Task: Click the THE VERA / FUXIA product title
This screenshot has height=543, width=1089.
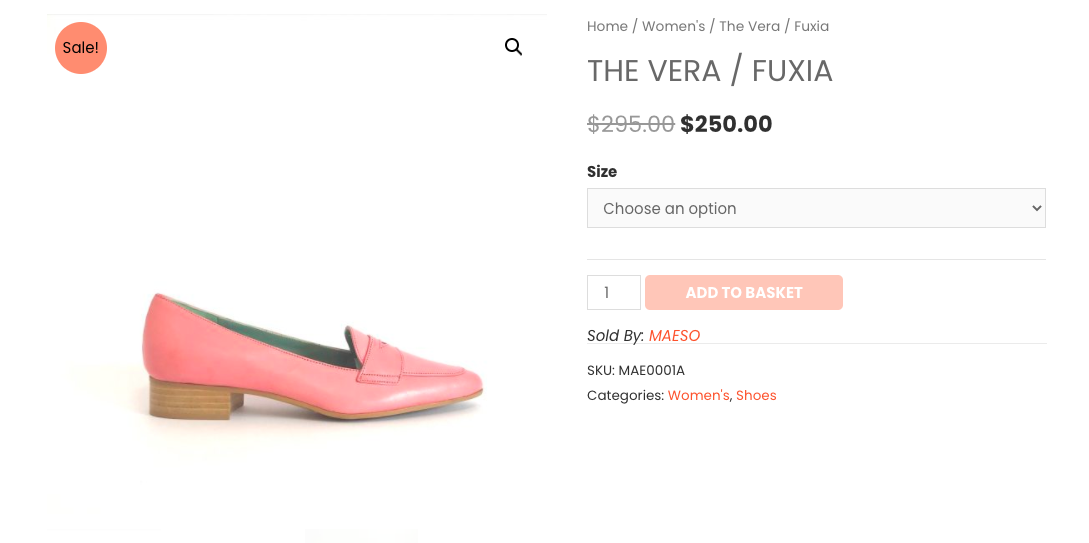Action: pyautogui.click(x=710, y=71)
